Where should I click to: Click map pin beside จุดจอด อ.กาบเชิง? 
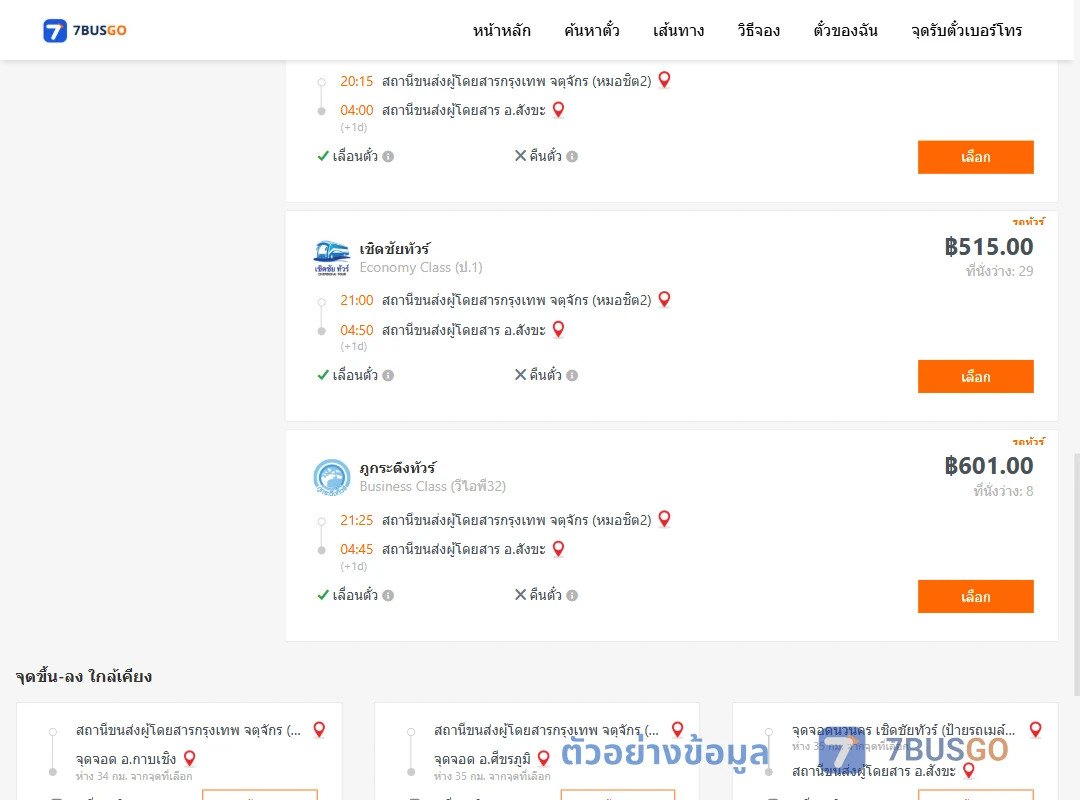click(x=190, y=759)
